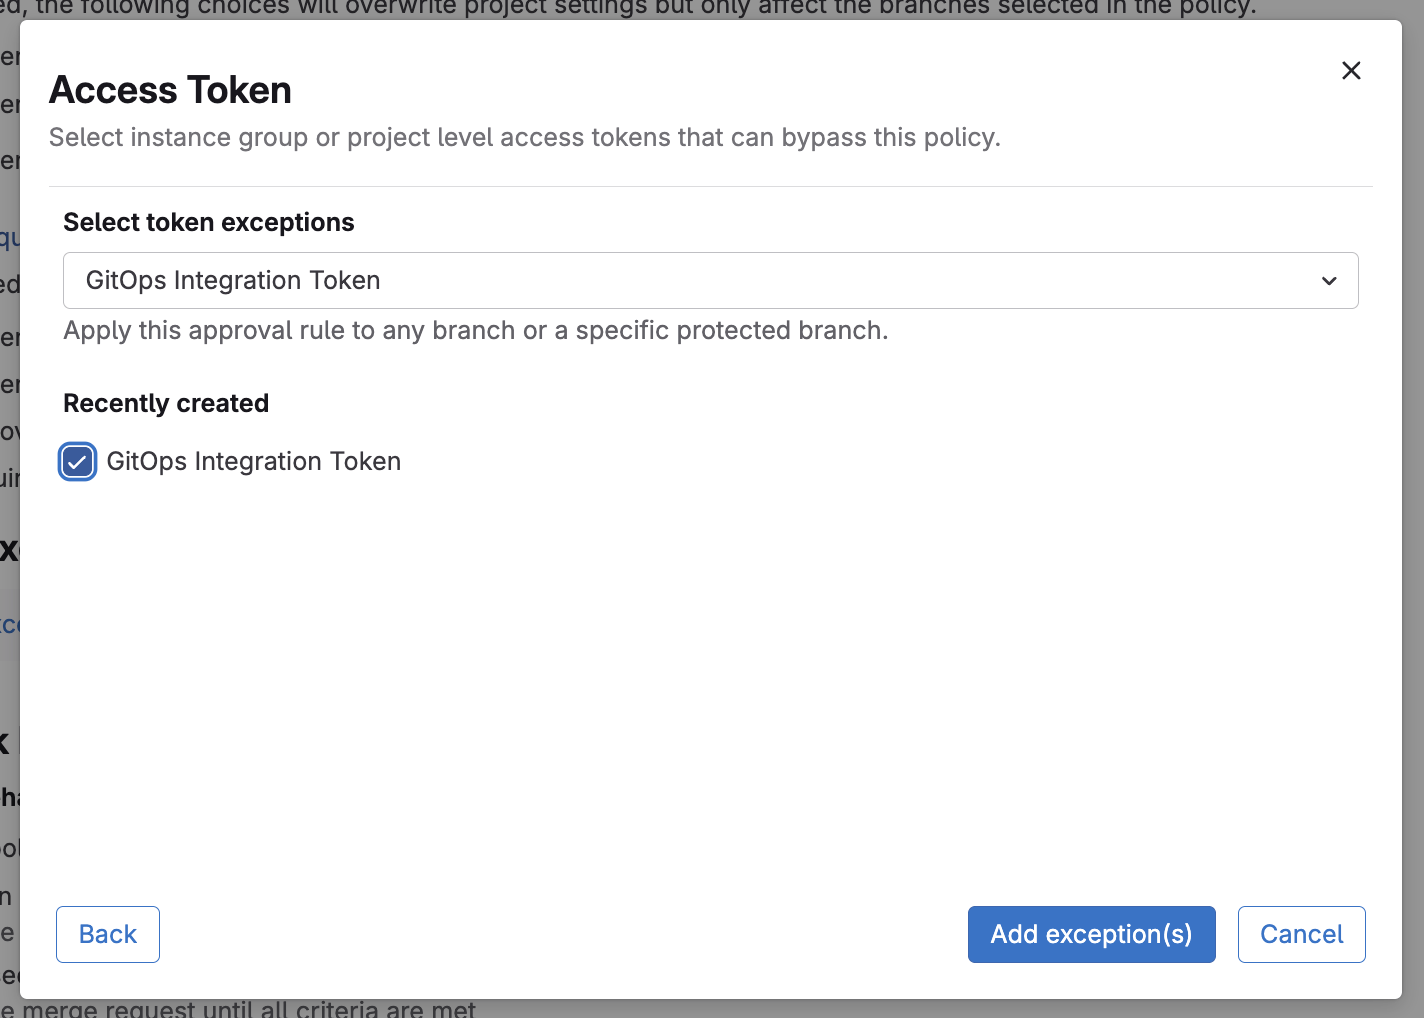Click the Recently created section heading
The height and width of the screenshot is (1018, 1424).
coord(166,403)
